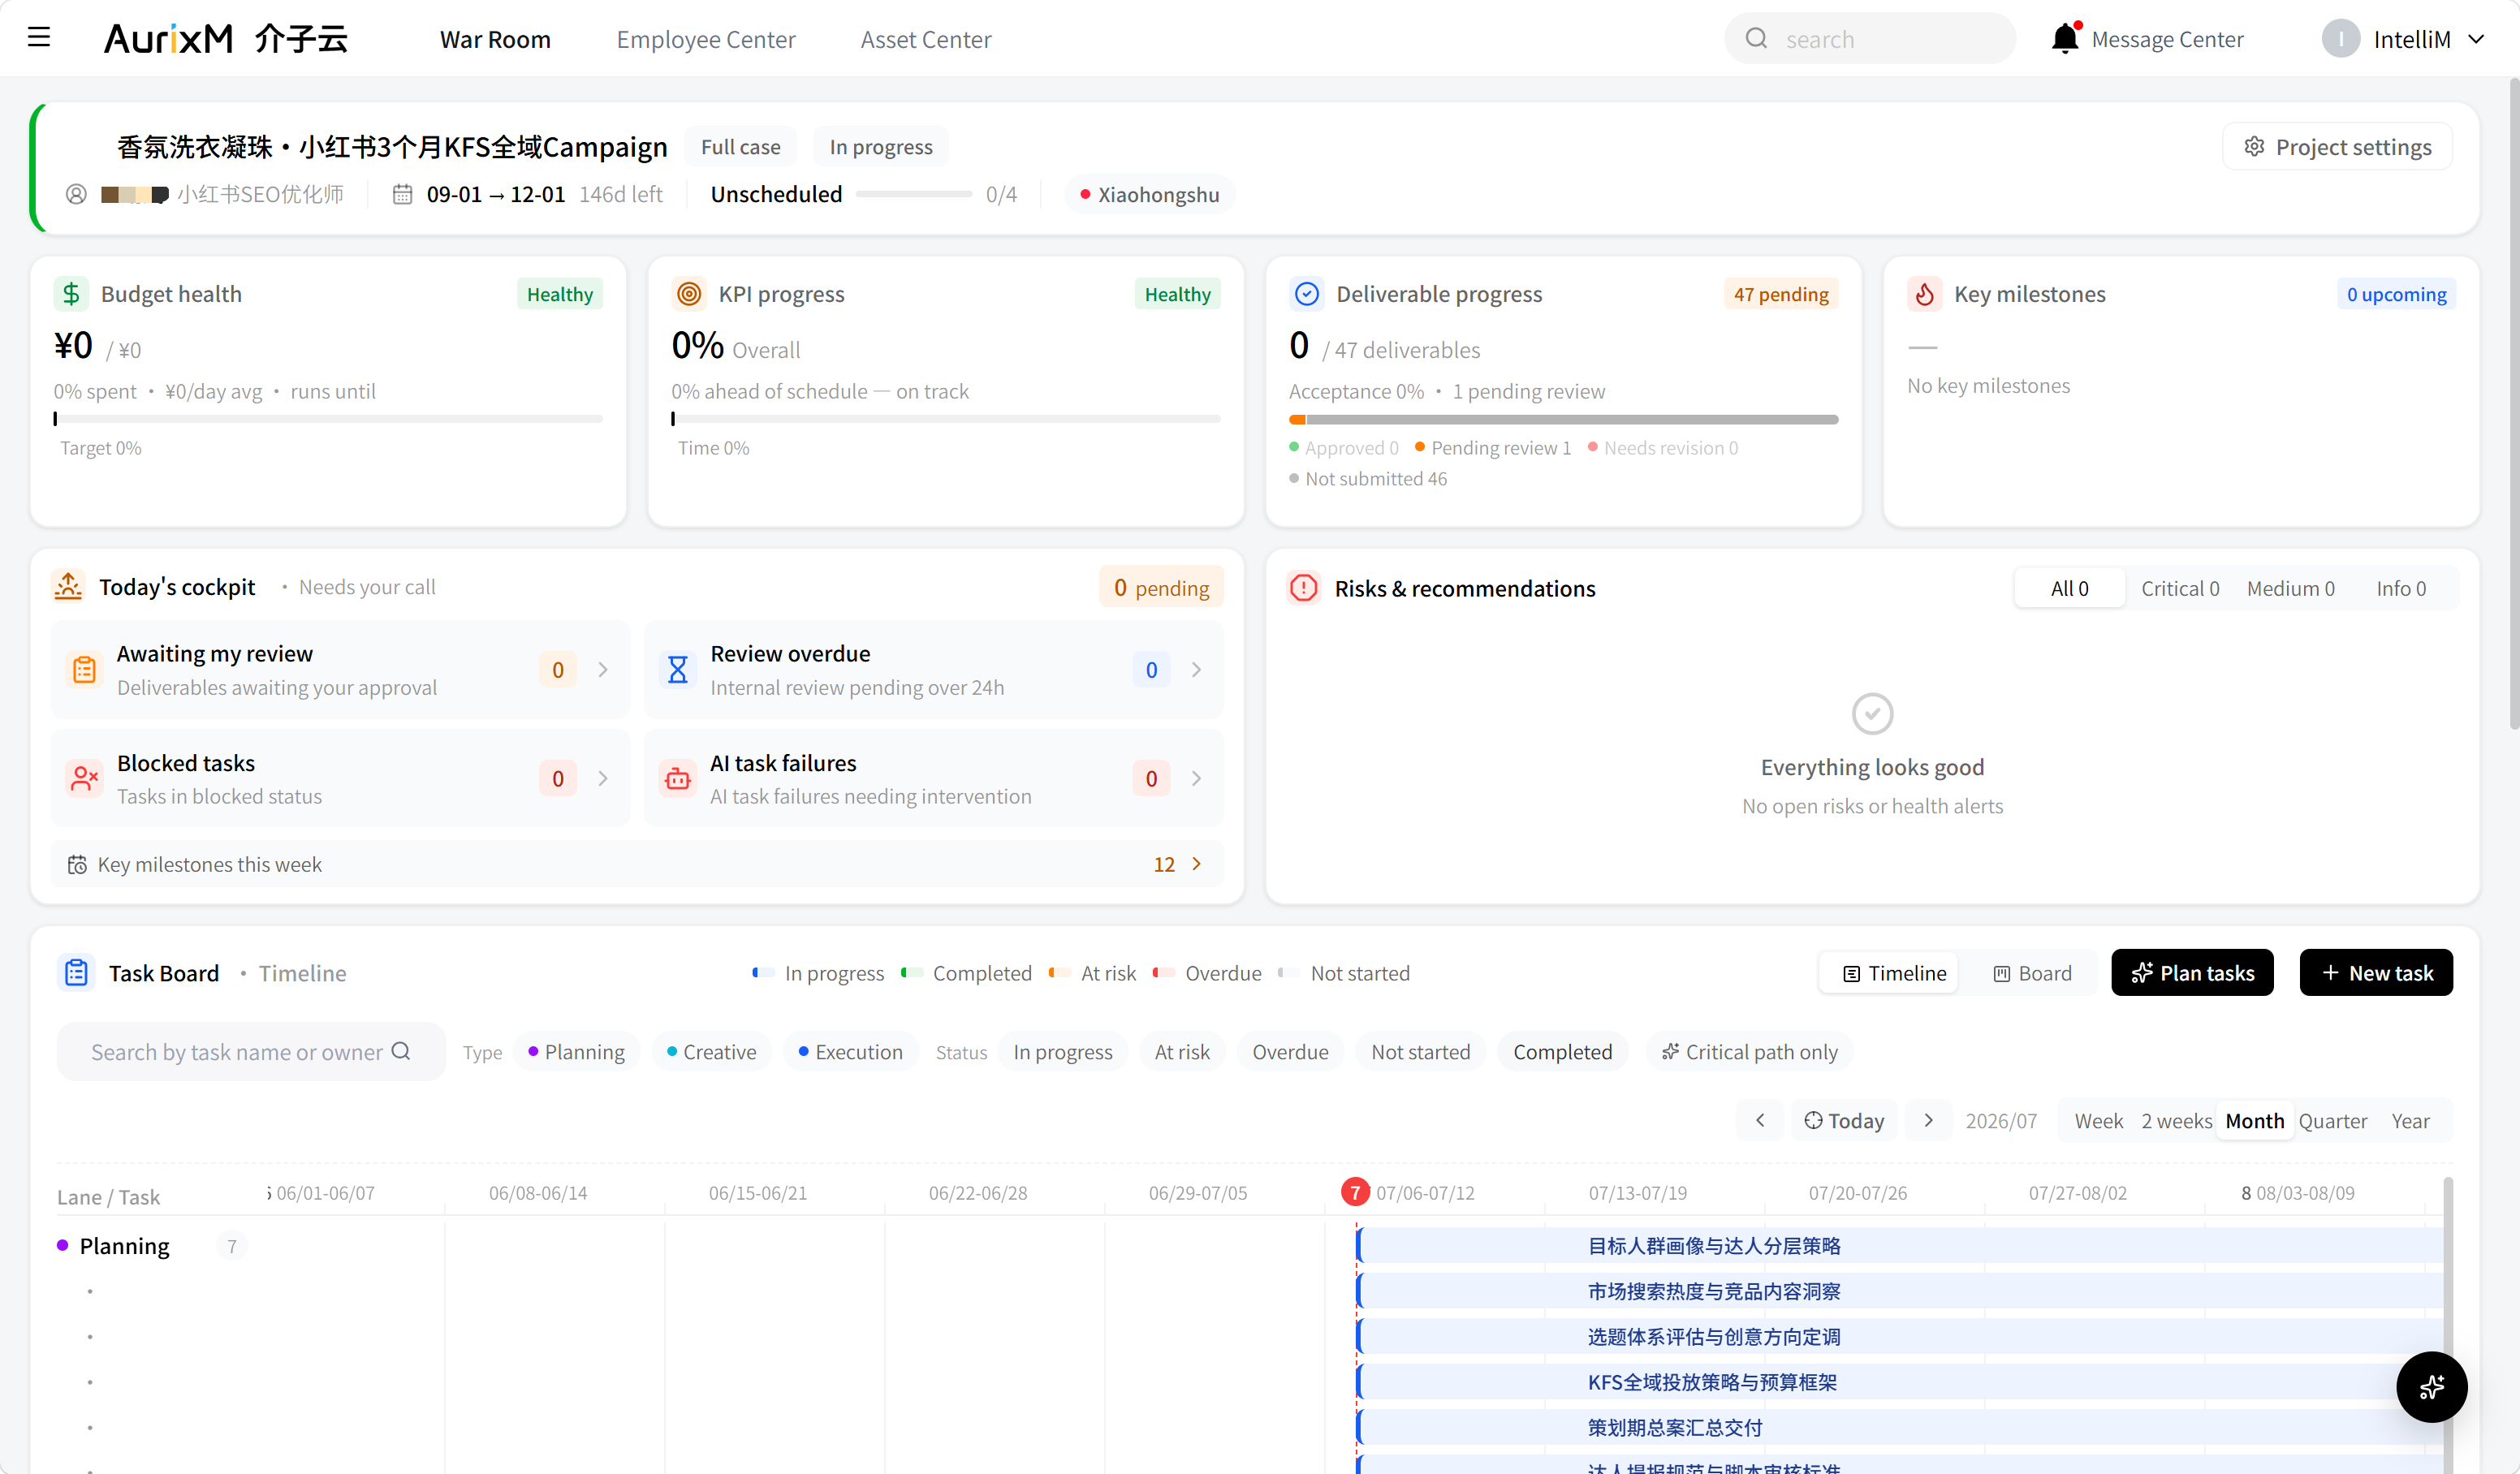Click the AI task failures robot icon
Viewport: 2520px width, 1474px height.
(x=677, y=778)
